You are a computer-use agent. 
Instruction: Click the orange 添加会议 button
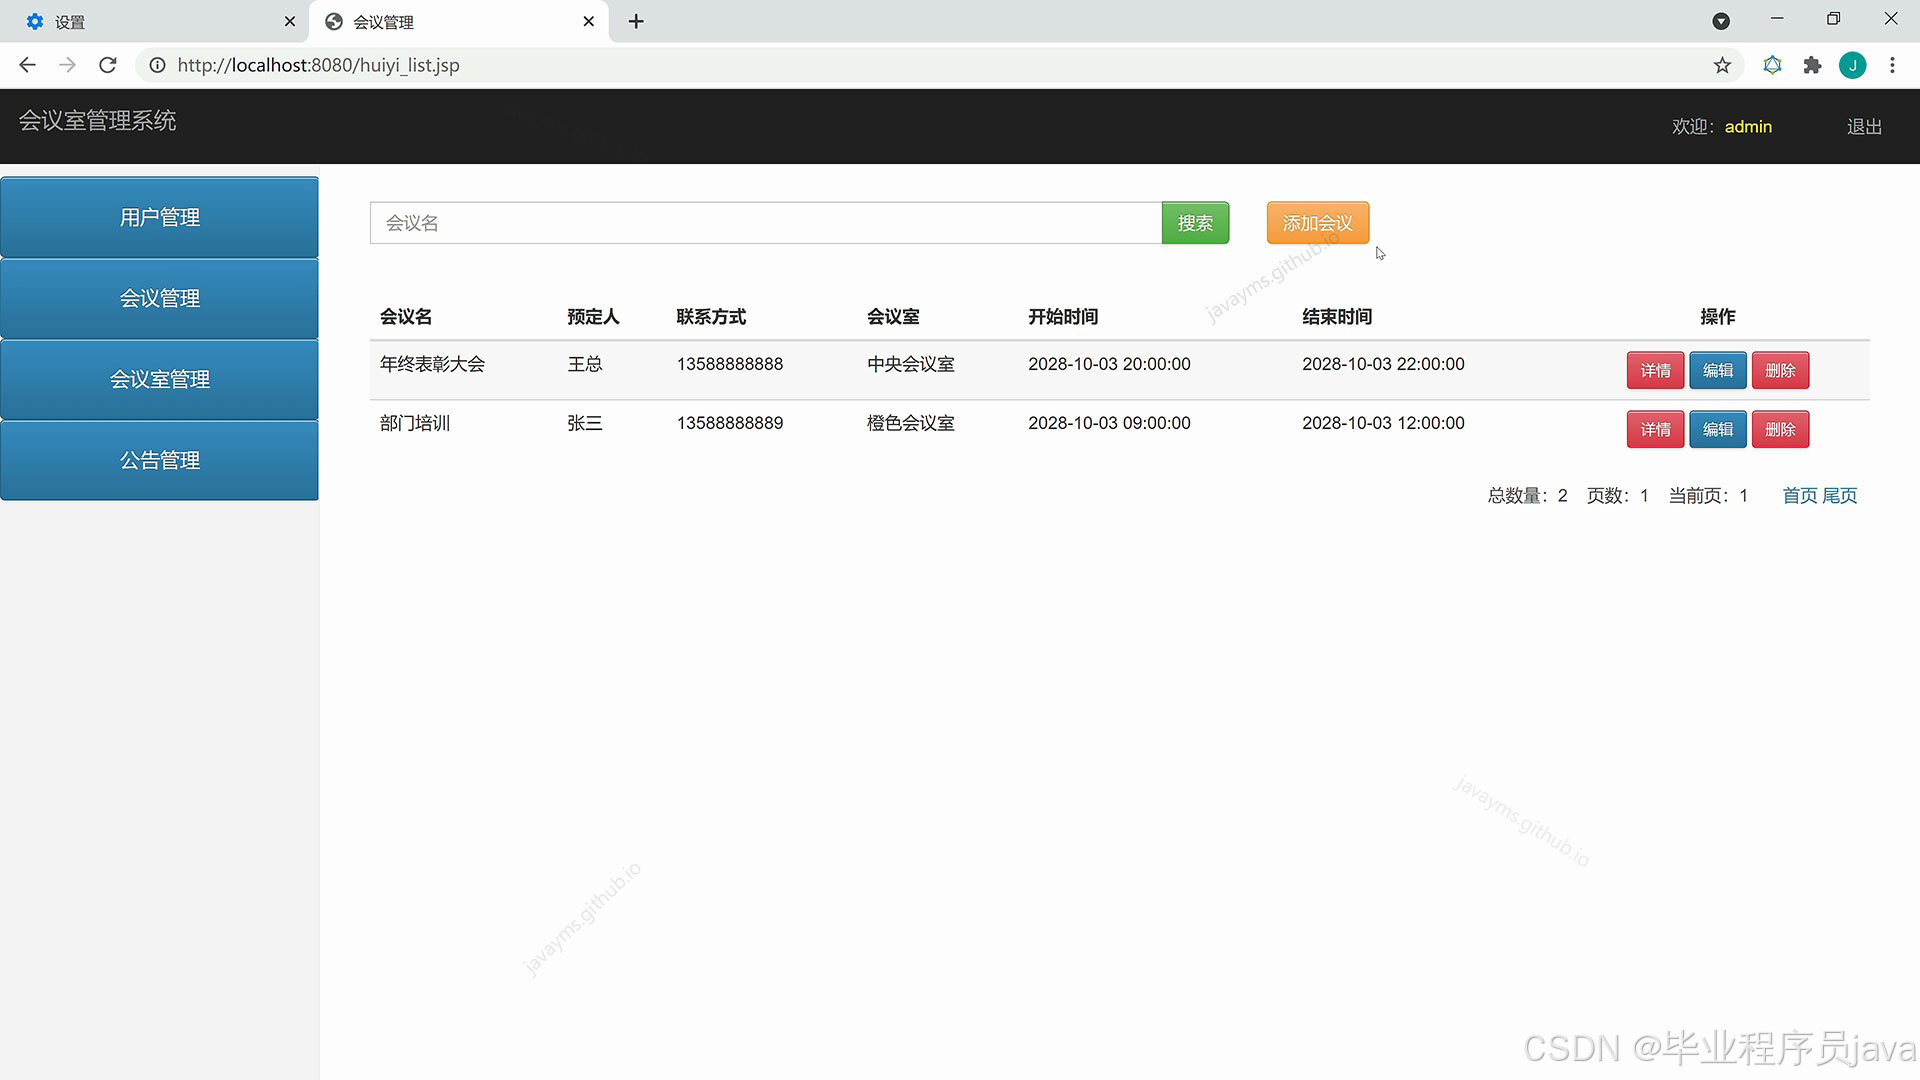click(1317, 223)
